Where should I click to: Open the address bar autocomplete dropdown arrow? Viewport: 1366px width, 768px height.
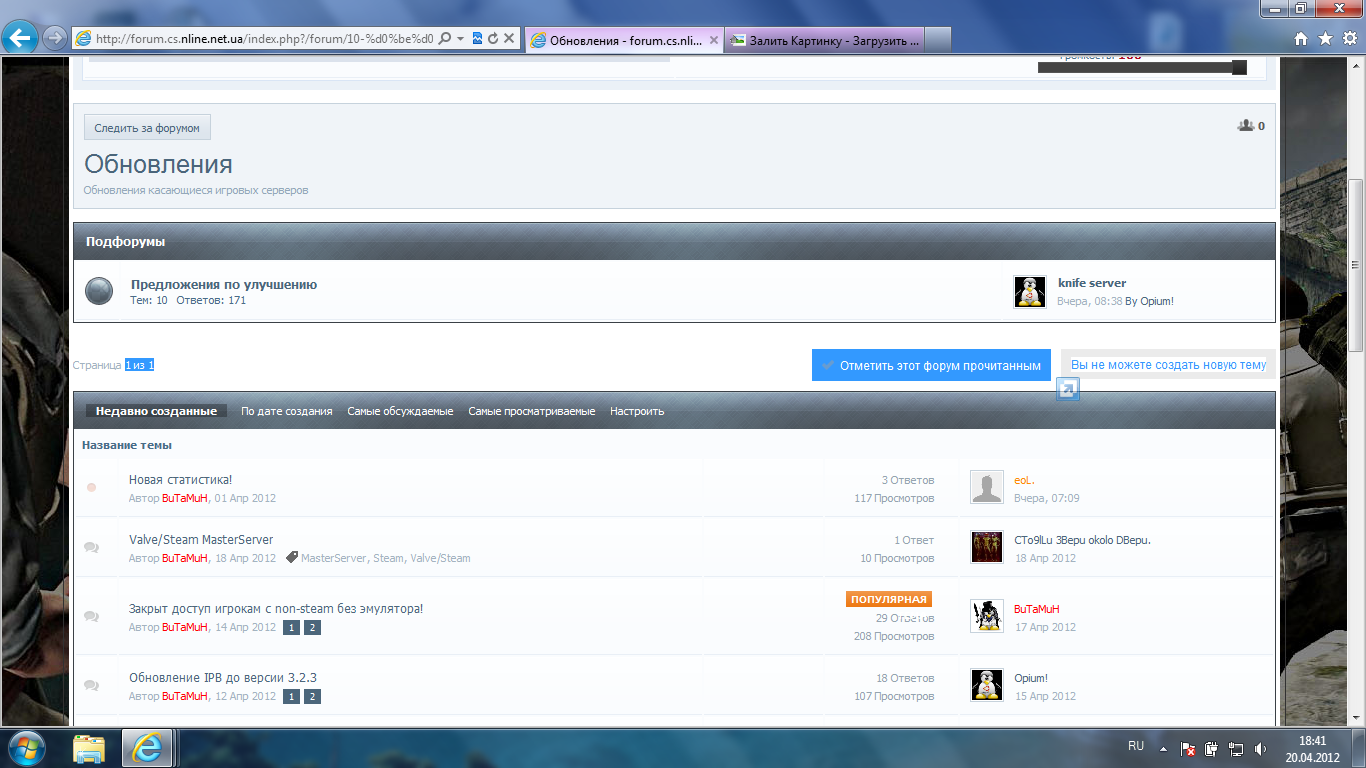click(460, 39)
